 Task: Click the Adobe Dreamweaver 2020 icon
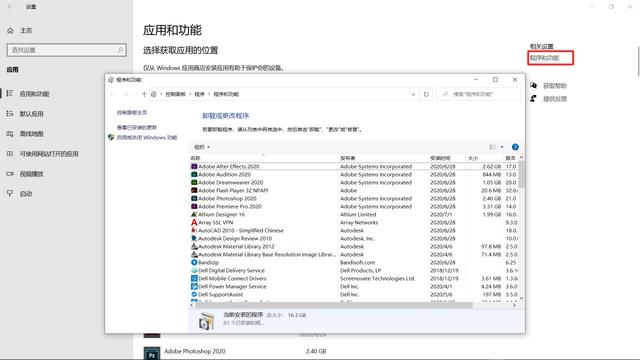coord(194,182)
